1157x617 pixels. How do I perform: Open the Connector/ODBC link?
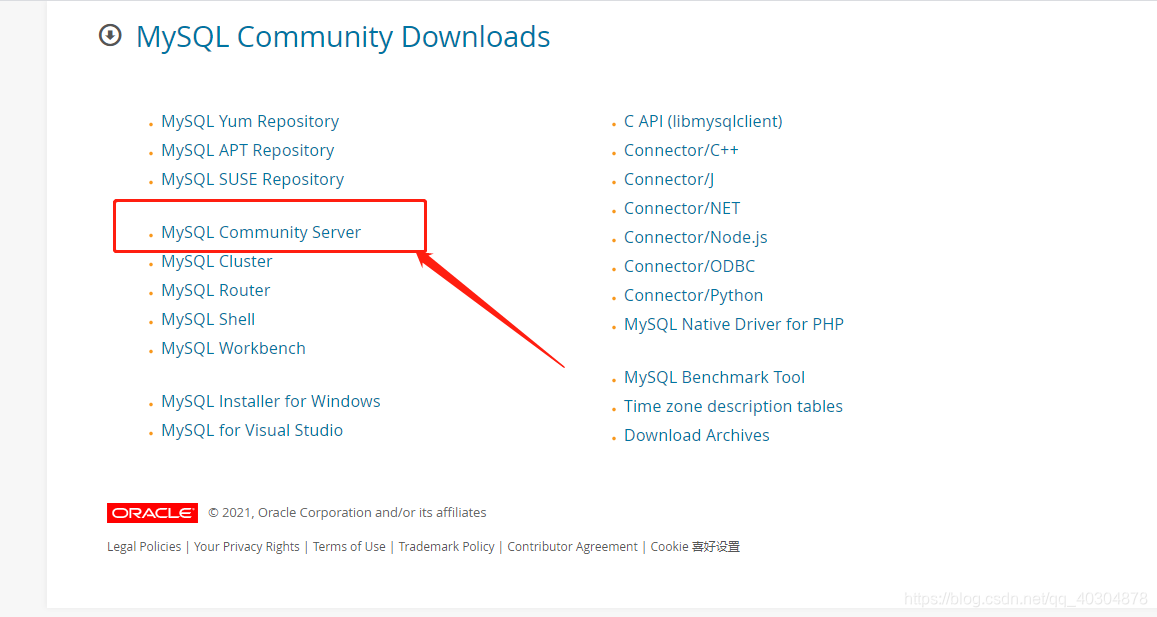click(689, 266)
